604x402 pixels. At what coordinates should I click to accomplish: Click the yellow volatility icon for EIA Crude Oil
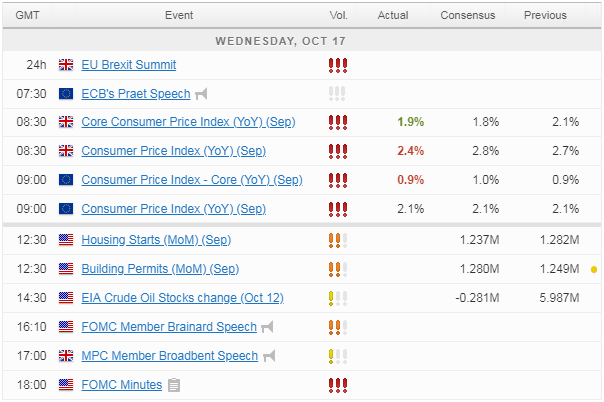[x=338, y=298]
